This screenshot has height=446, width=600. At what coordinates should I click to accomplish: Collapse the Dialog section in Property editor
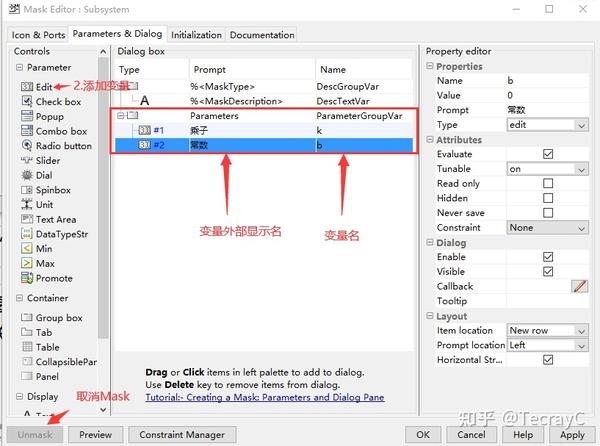(430, 243)
